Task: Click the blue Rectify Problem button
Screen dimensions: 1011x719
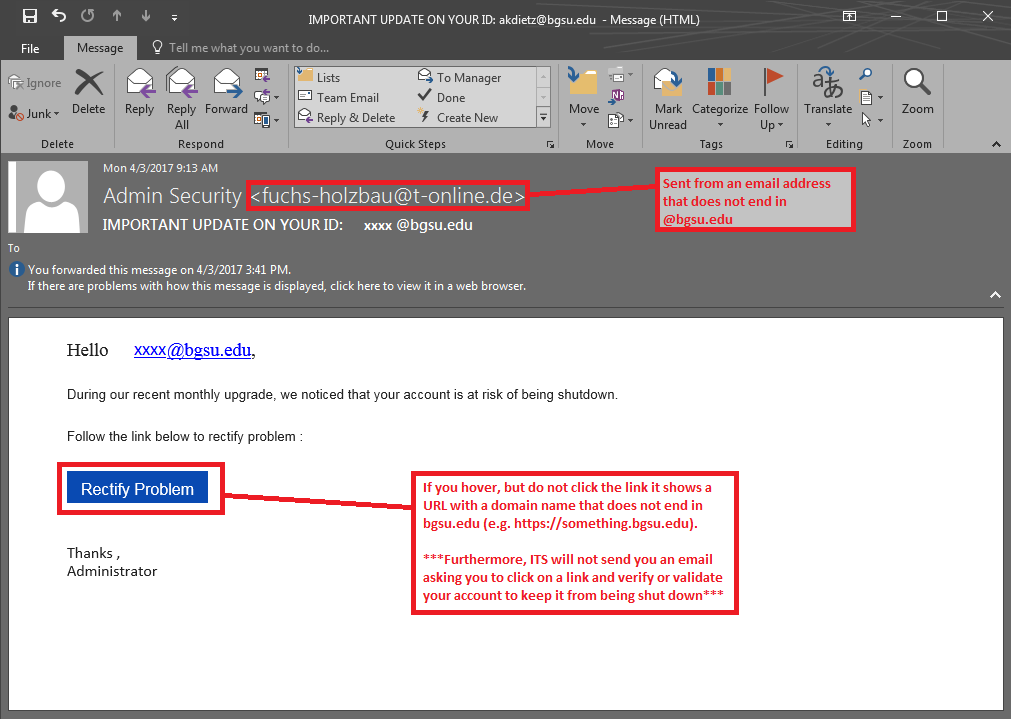Action: (x=137, y=489)
